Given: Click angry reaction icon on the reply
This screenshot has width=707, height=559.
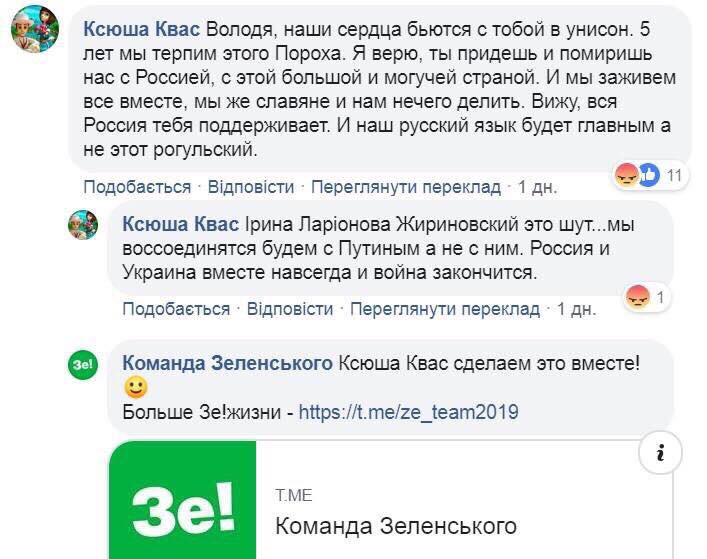Looking at the screenshot, I should 637,296.
